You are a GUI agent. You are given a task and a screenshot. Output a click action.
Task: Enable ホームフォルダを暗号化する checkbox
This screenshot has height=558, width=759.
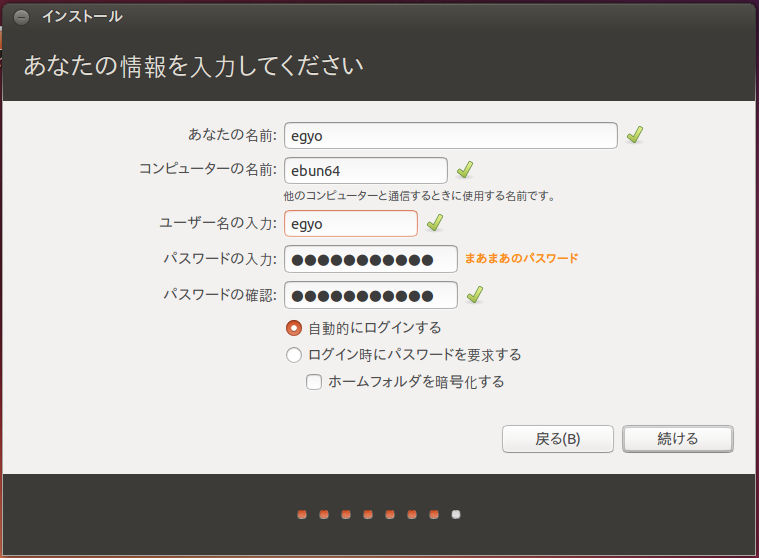[314, 382]
